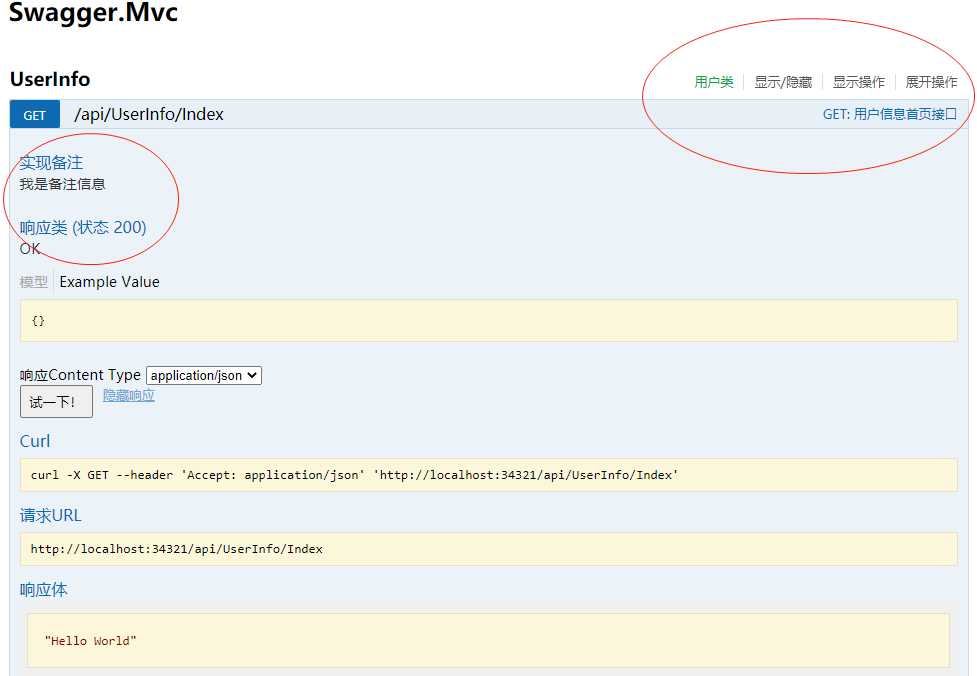This screenshot has width=977, height=676.
Task: Click the 请求URL heading
Action: [x=50, y=515]
